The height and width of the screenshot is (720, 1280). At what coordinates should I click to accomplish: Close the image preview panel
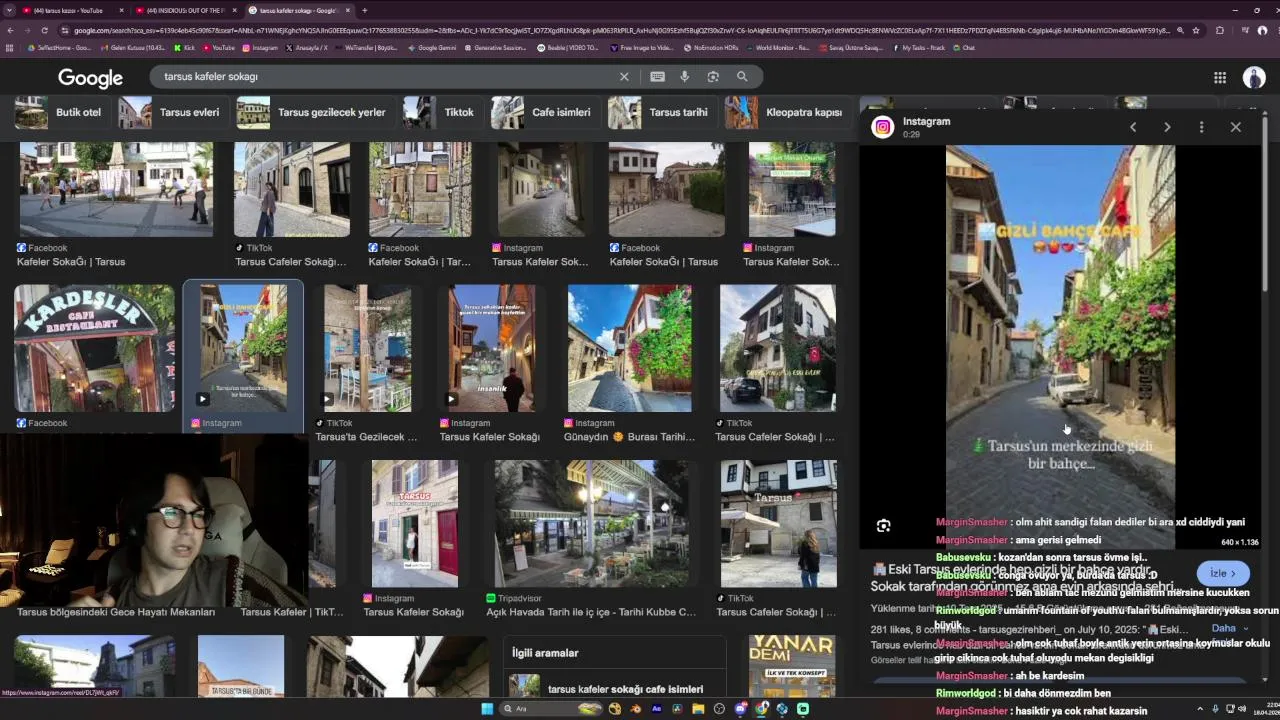pos(1236,127)
